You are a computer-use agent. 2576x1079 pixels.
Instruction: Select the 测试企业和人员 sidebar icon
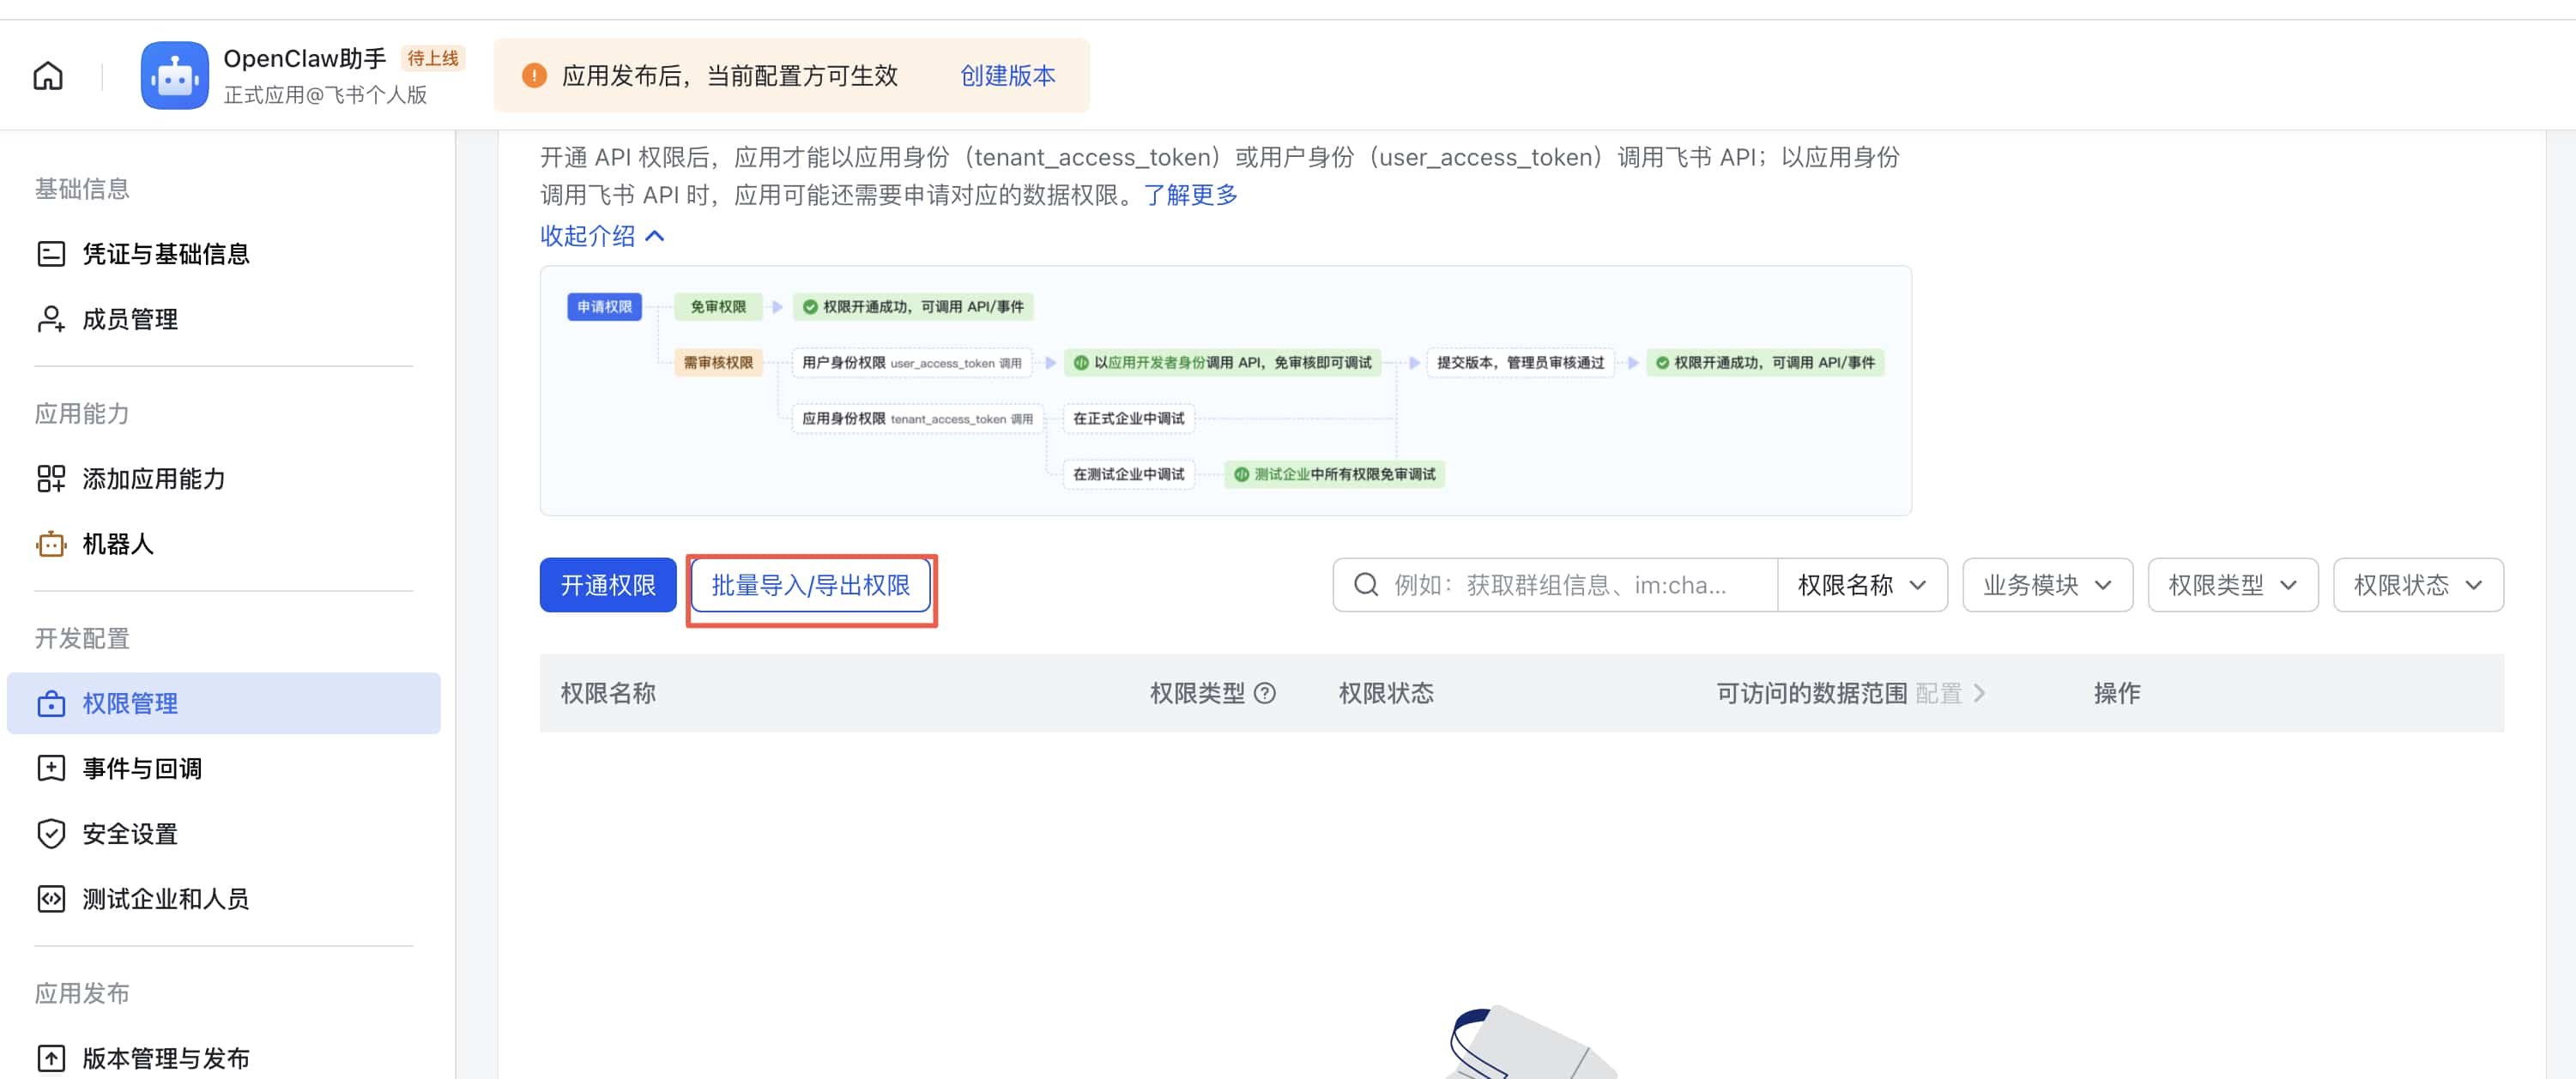point(51,898)
